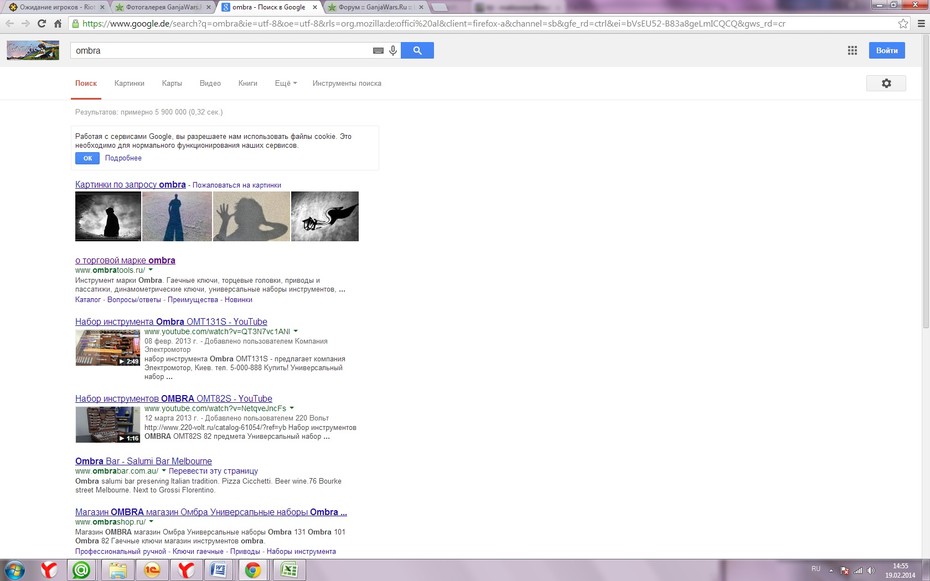Reload the current page
930x581 pixels.
point(42,24)
